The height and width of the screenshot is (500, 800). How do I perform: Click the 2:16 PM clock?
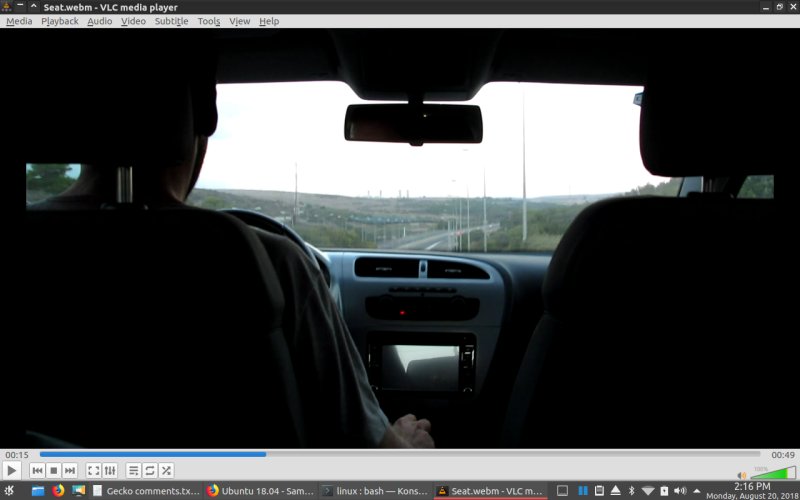click(x=752, y=487)
